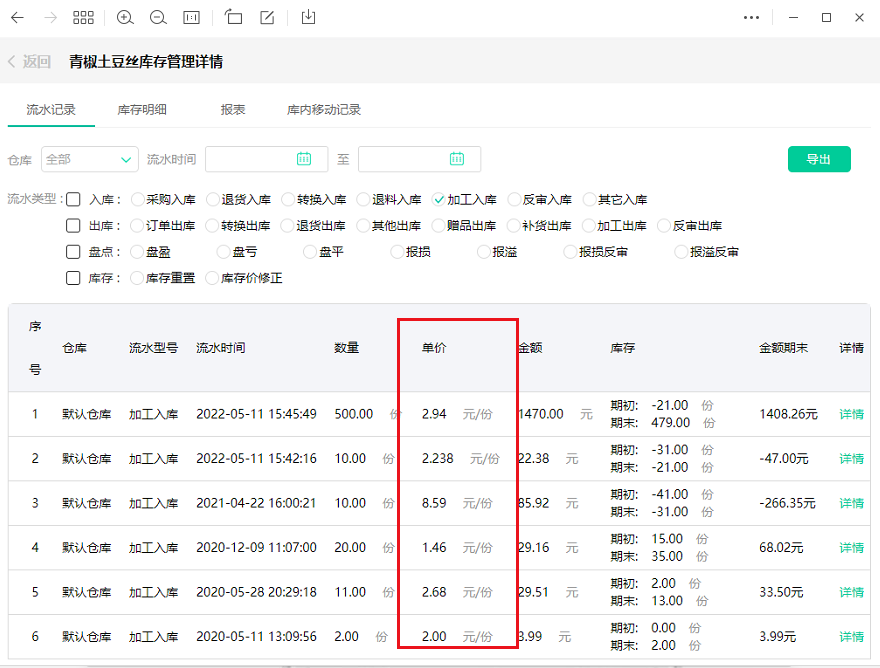
Task: Open the three-dot overflow menu
Action: tap(751, 17)
